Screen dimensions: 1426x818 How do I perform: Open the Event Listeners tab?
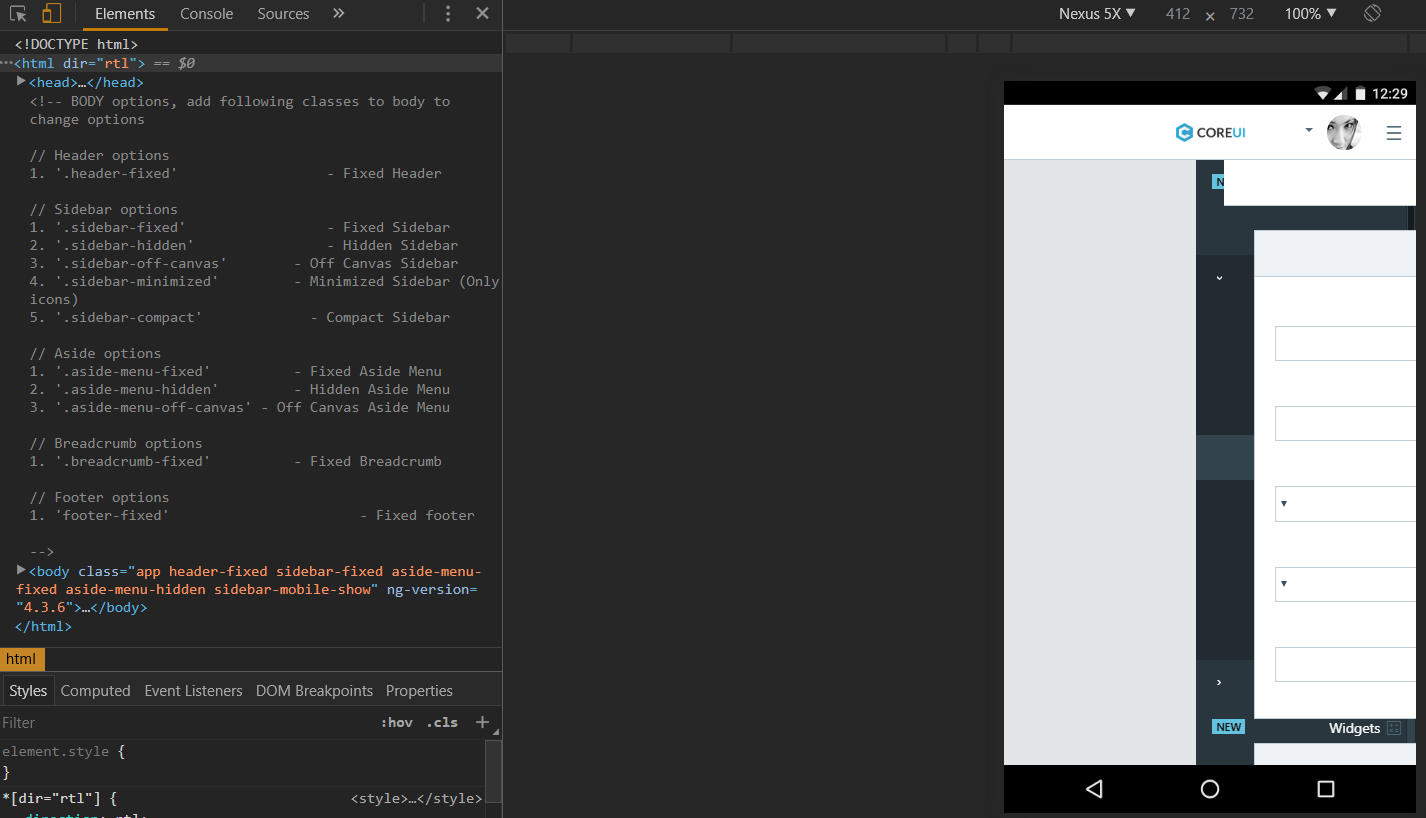click(193, 691)
